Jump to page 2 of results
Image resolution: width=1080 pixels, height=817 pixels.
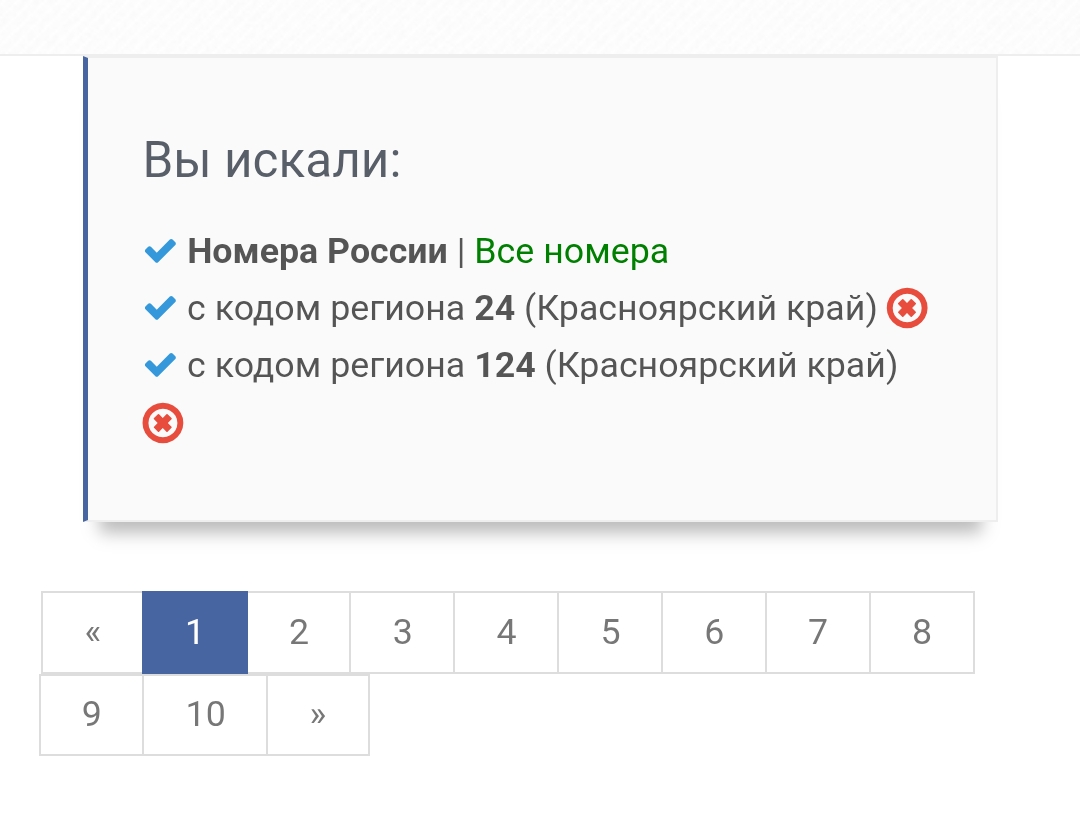click(299, 632)
